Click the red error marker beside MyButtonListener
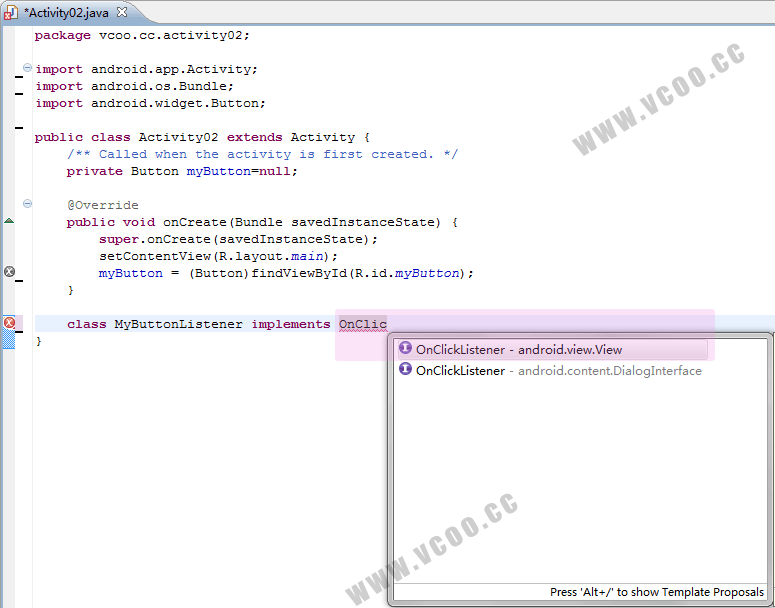This screenshot has height=608, width=775. pos(10,323)
